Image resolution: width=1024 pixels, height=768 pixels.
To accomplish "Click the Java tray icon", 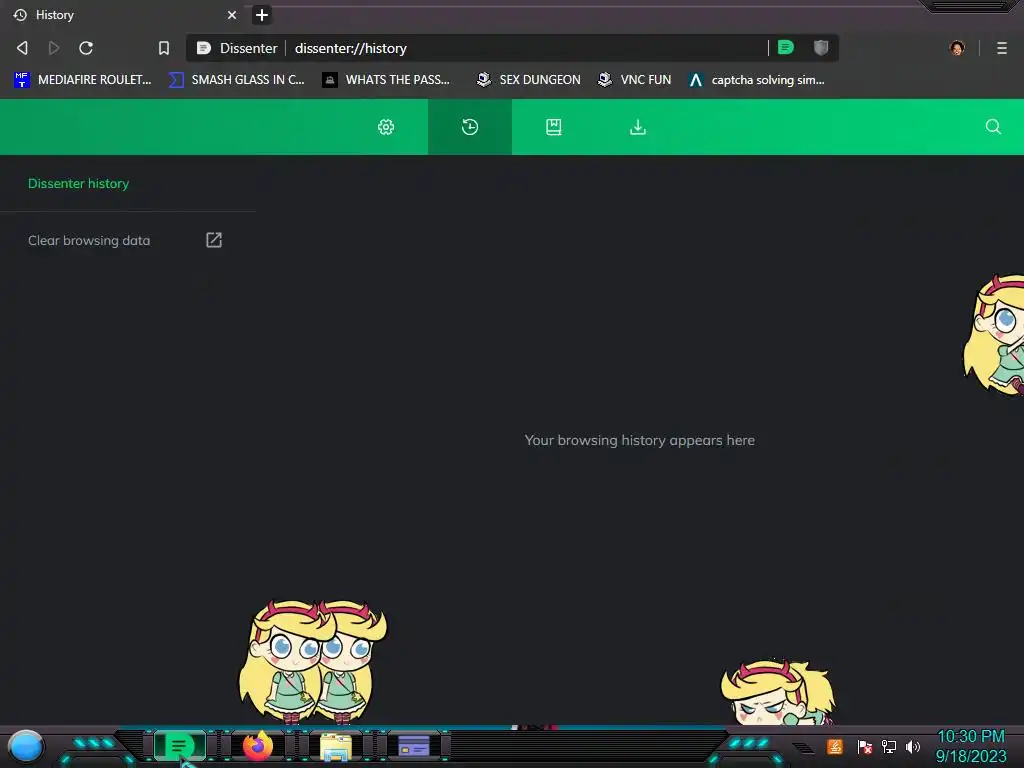I will [x=835, y=746].
